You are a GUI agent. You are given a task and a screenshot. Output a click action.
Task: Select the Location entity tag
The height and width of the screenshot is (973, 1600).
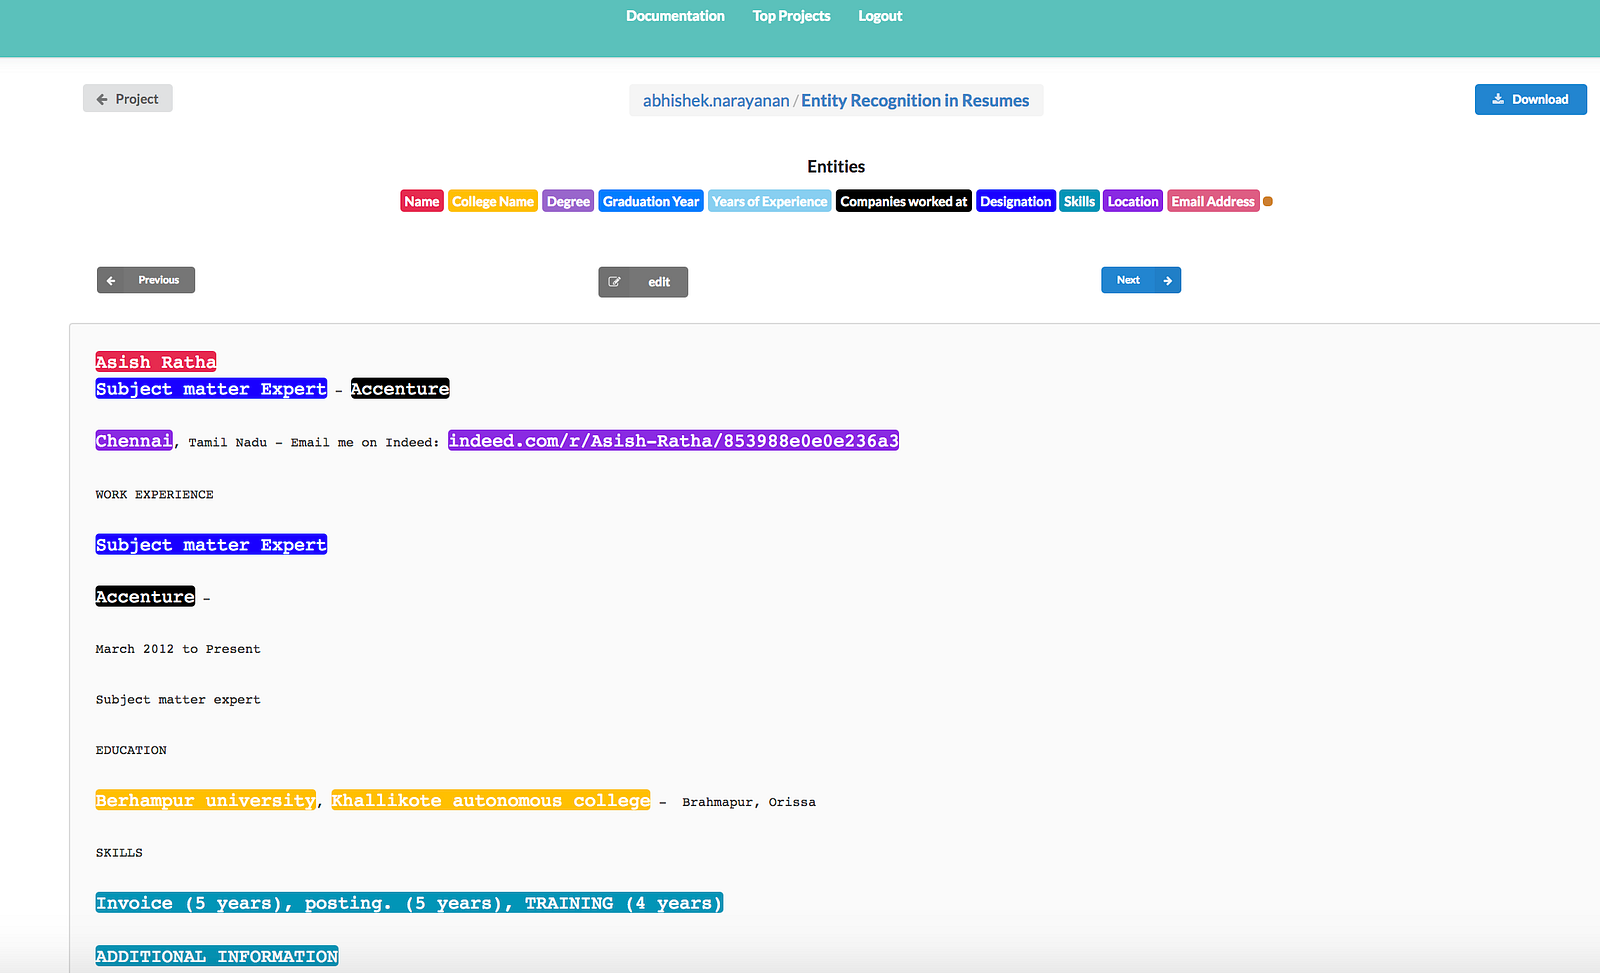pos(1133,201)
